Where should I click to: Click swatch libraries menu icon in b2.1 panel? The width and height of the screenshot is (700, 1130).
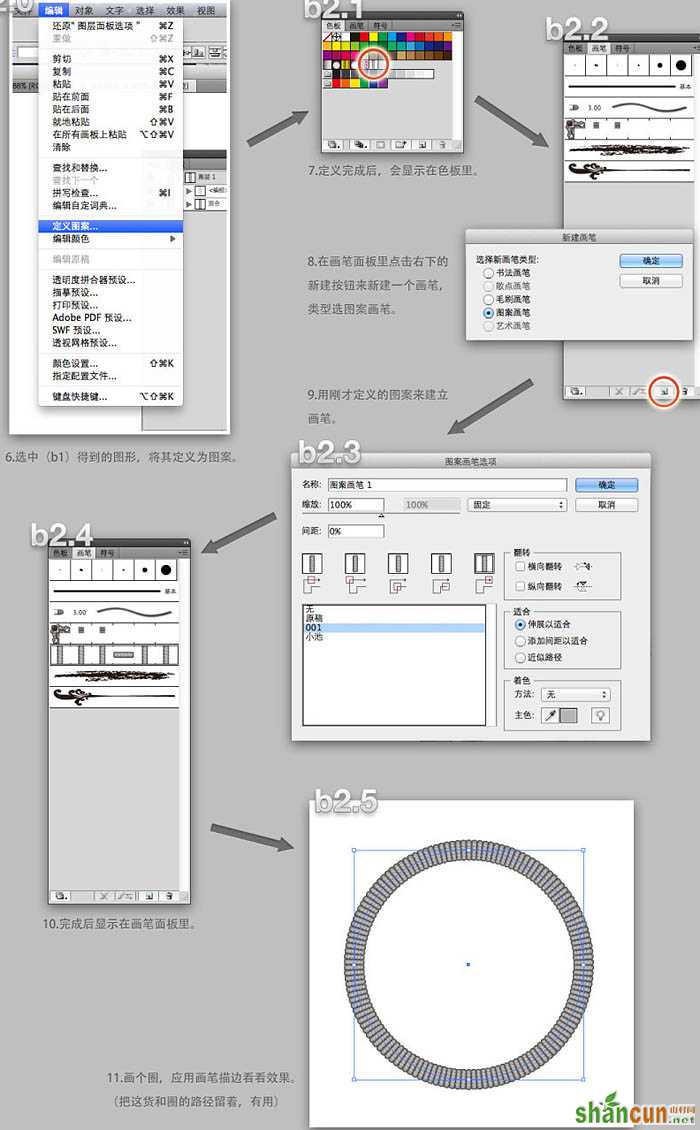tap(334, 145)
